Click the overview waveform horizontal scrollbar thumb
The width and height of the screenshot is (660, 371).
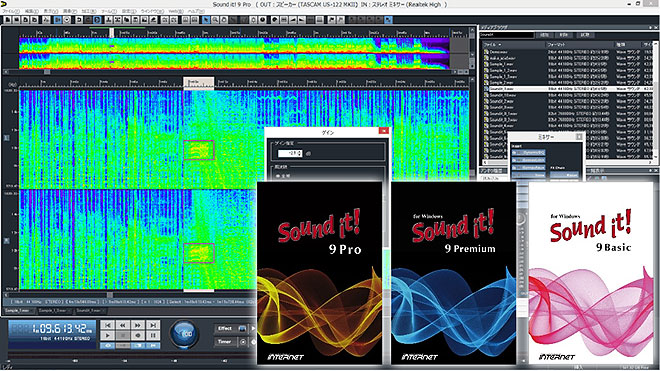(x=47, y=72)
